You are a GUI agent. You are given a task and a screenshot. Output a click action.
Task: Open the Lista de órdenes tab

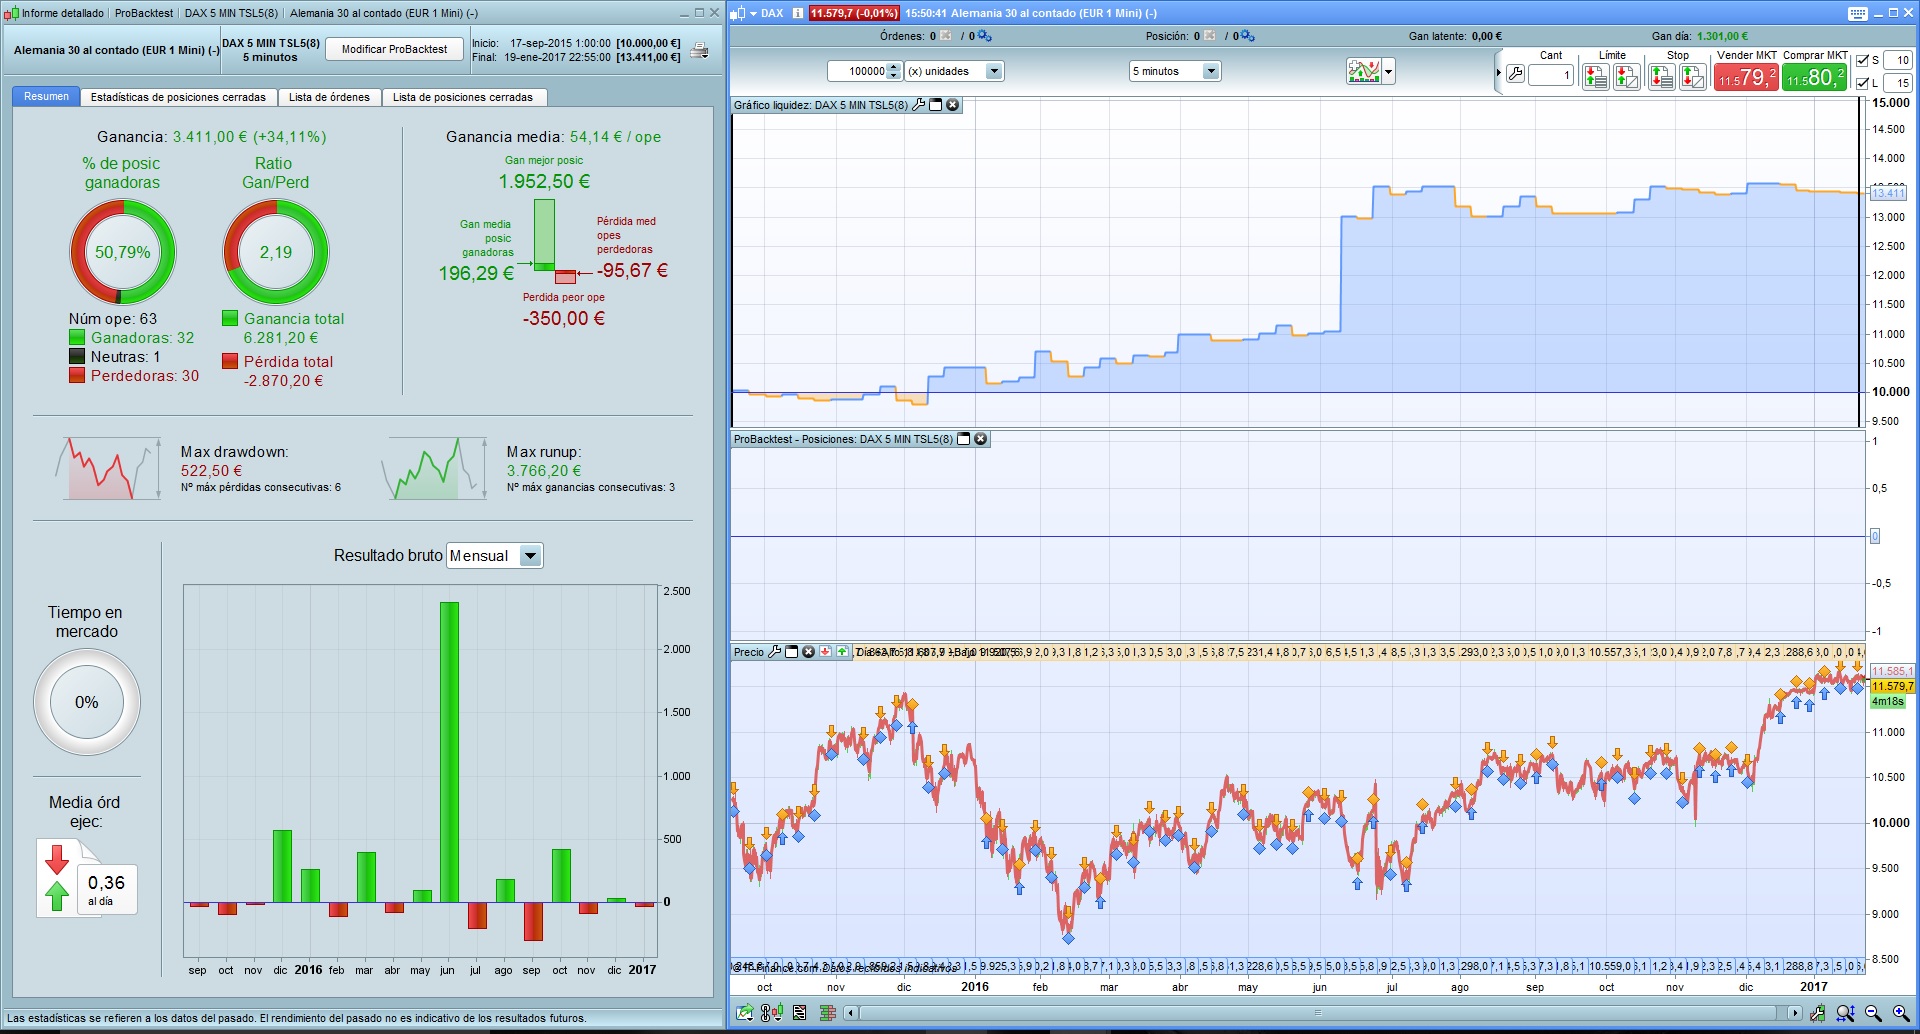329,97
